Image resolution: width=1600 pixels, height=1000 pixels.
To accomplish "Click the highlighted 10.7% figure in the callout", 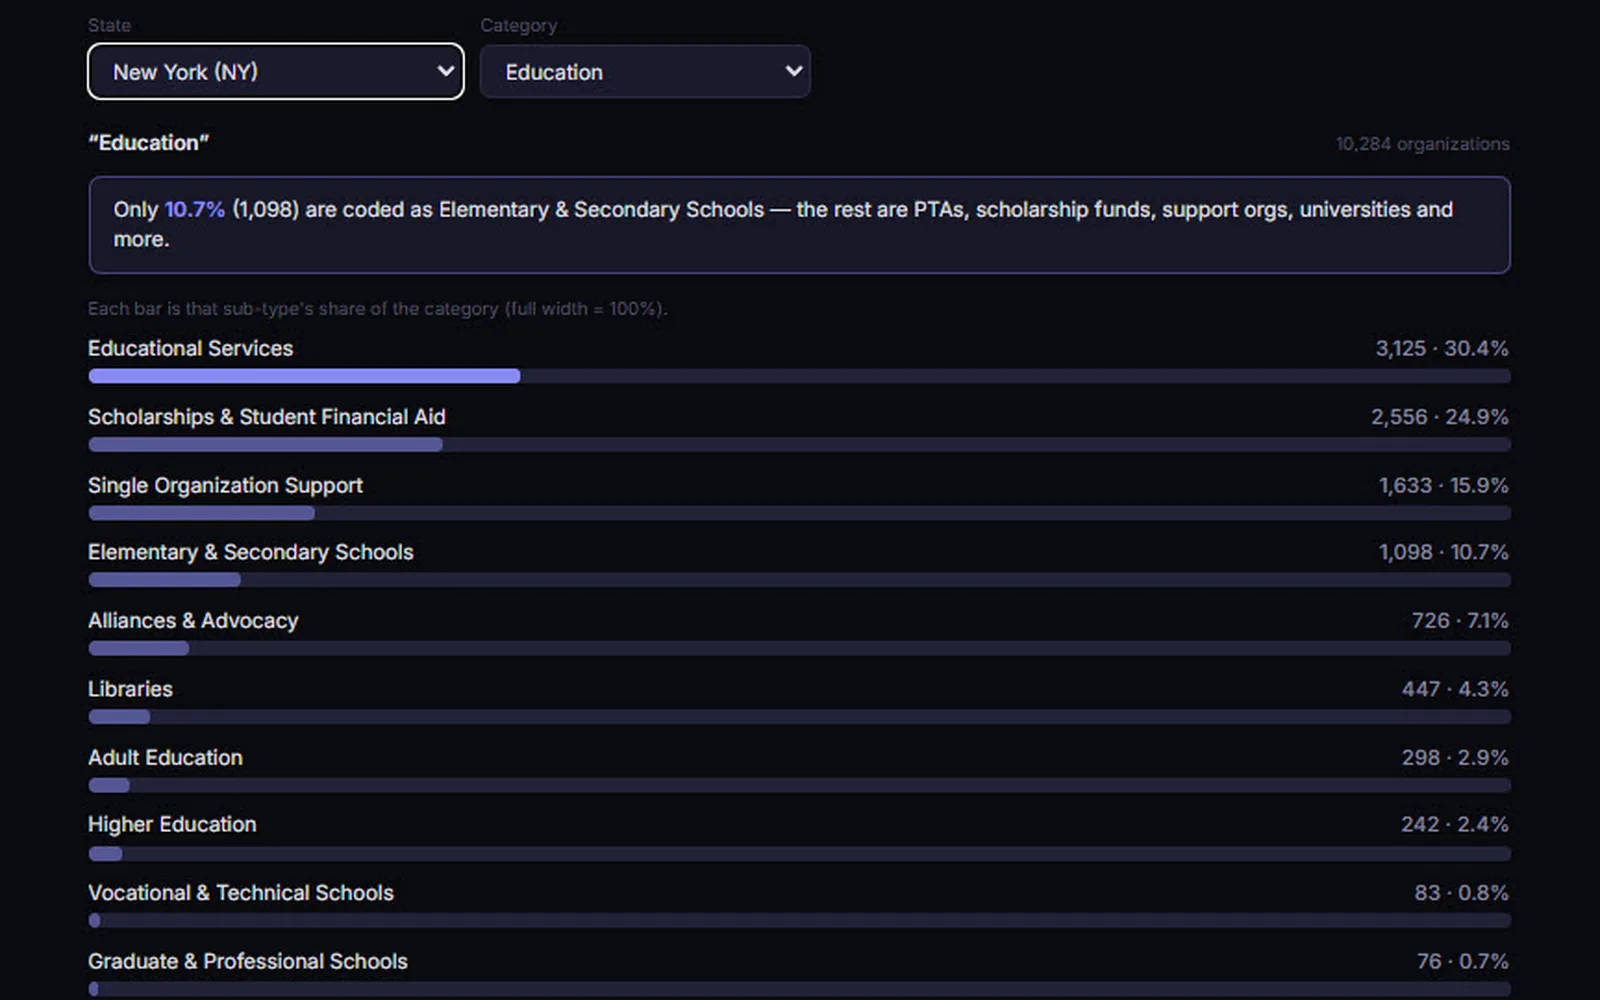I will (x=194, y=210).
